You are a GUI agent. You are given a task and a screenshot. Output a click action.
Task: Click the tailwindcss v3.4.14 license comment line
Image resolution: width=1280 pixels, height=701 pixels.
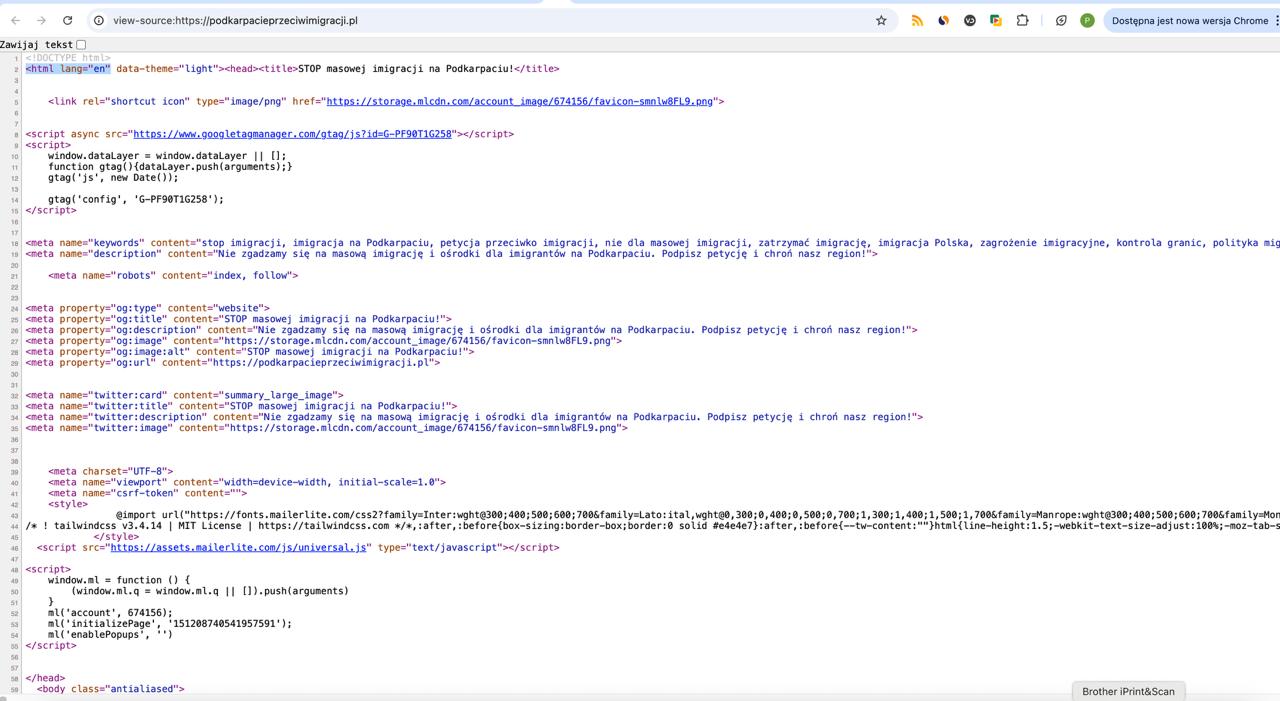point(653,526)
